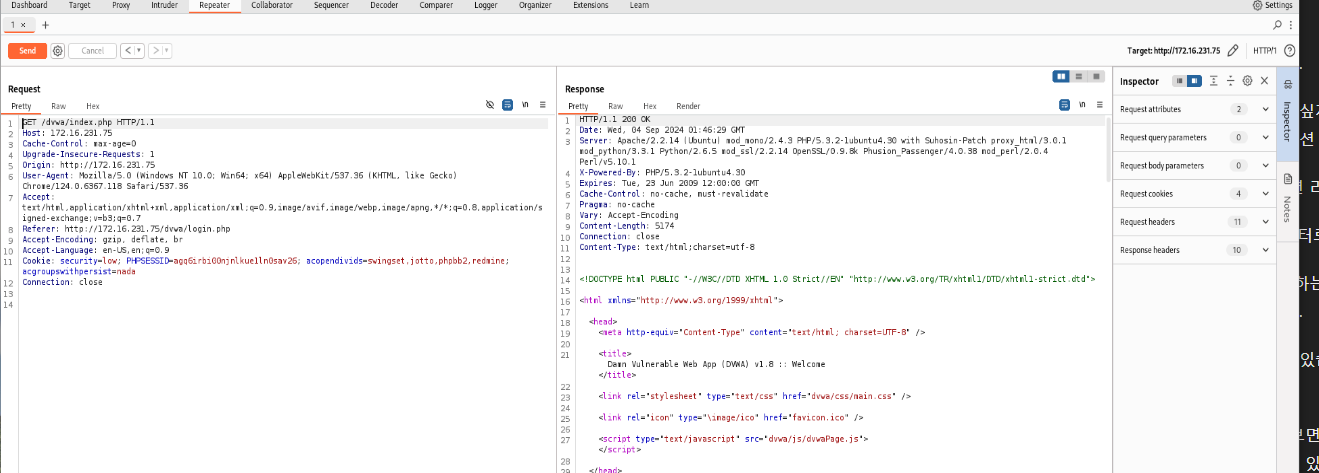The height and width of the screenshot is (473, 1319).
Task: Go forward to next request in history
Action: pyautogui.click(x=155, y=51)
